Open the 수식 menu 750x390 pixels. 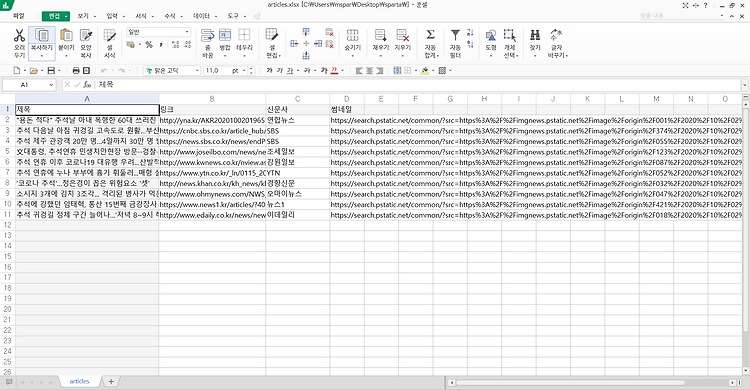(170, 16)
